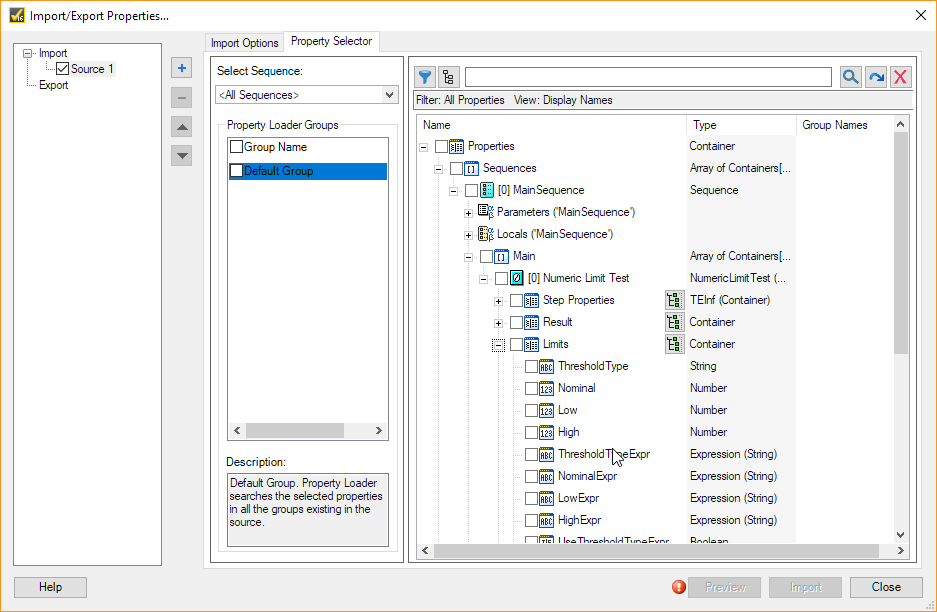Check the High property checkbox
Screen dimensions: 937x612
(x=531, y=433)
